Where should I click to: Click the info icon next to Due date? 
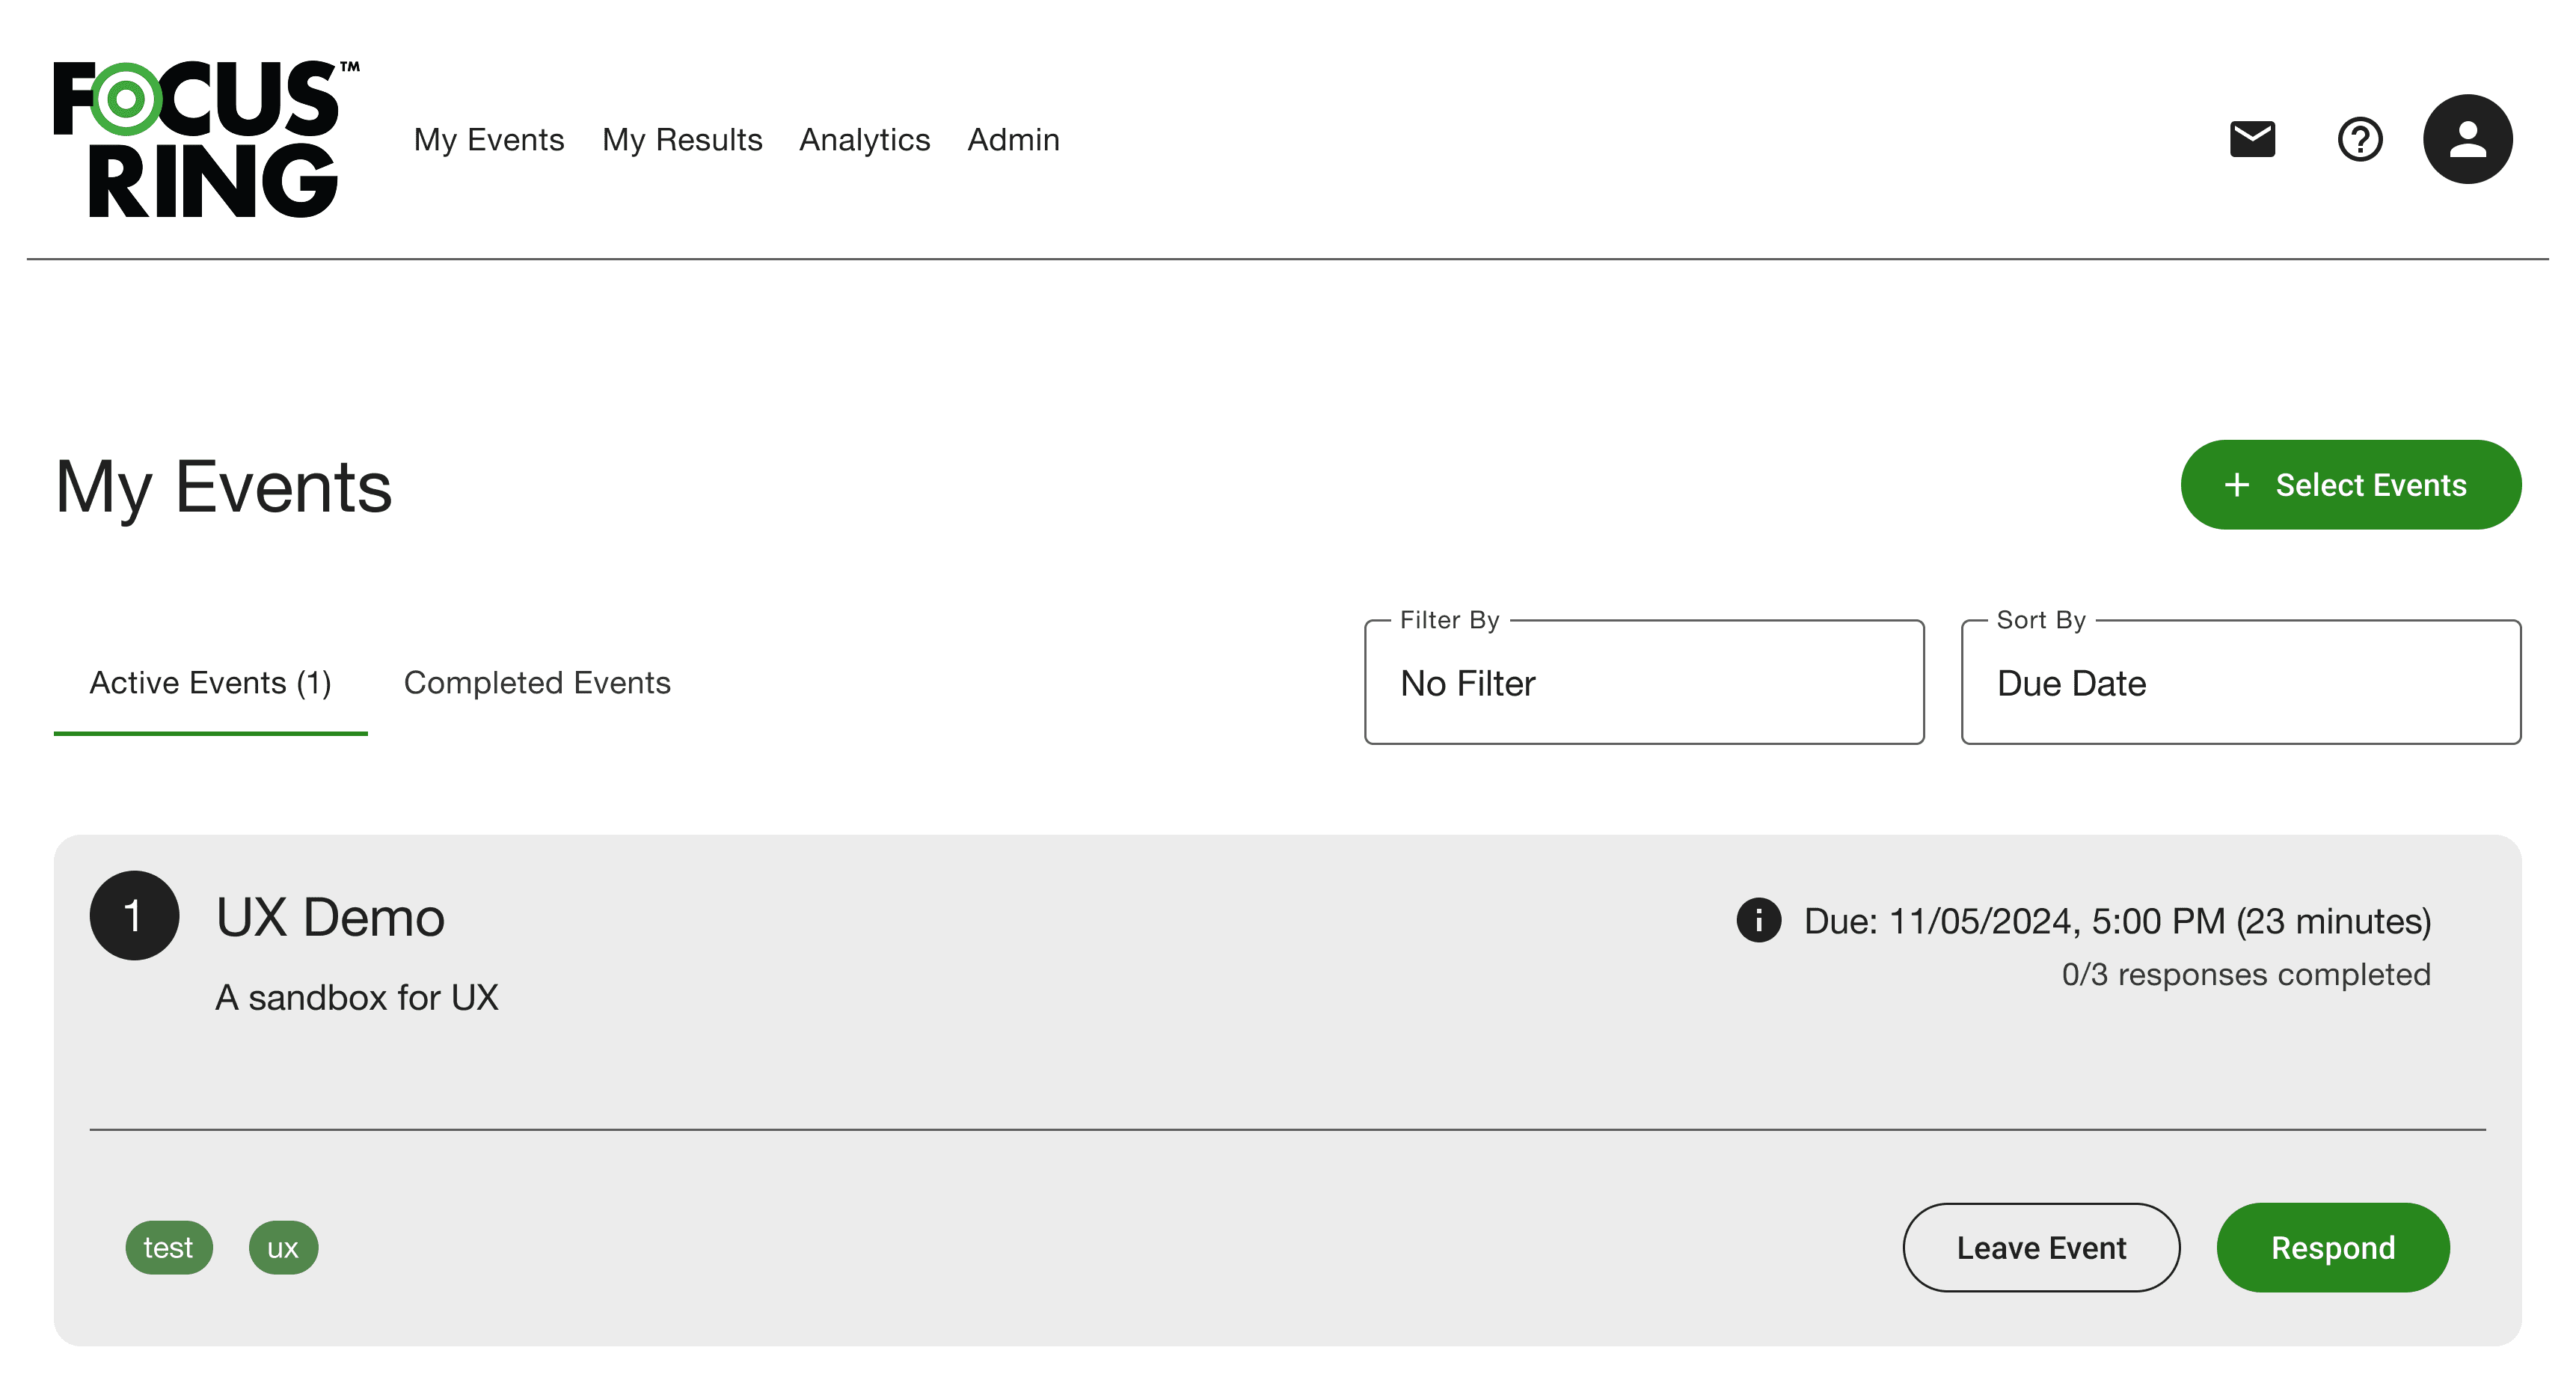1758,920
